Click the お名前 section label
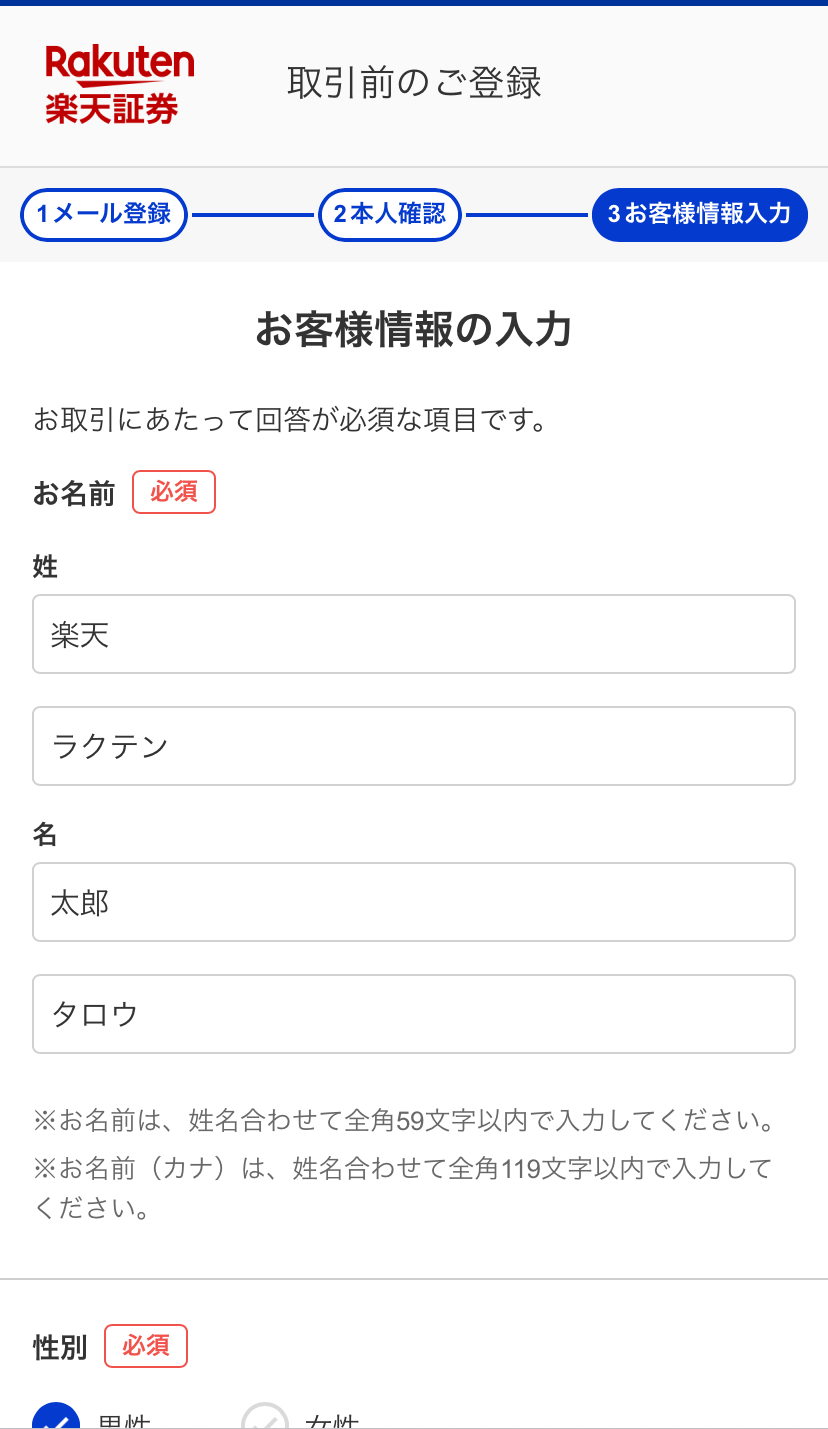Image resolution: width=828 pixels, height=1429 pixels. pyautogui.click(x=74, y=494)
